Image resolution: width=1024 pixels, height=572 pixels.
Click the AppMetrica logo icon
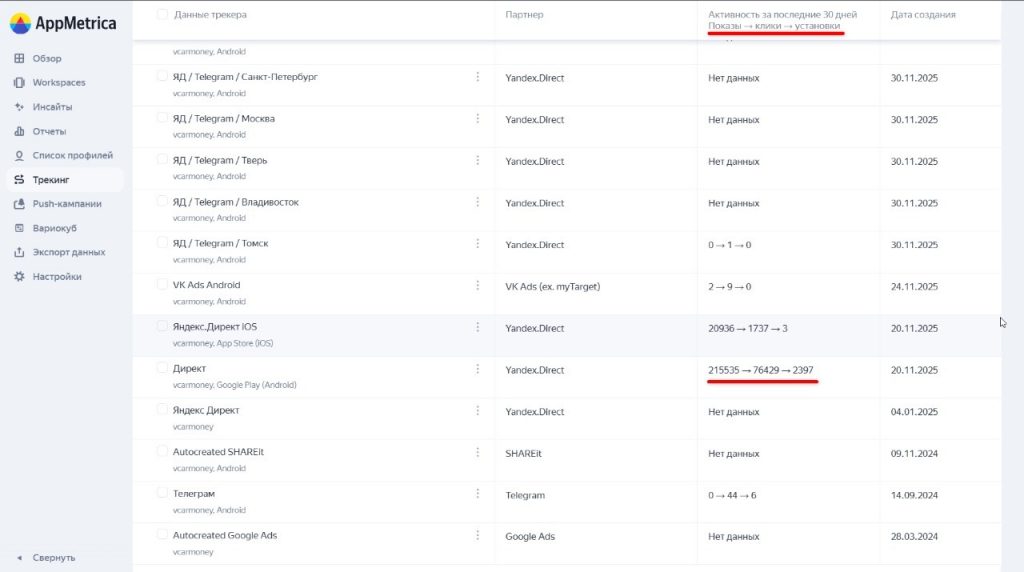point(20,24)
